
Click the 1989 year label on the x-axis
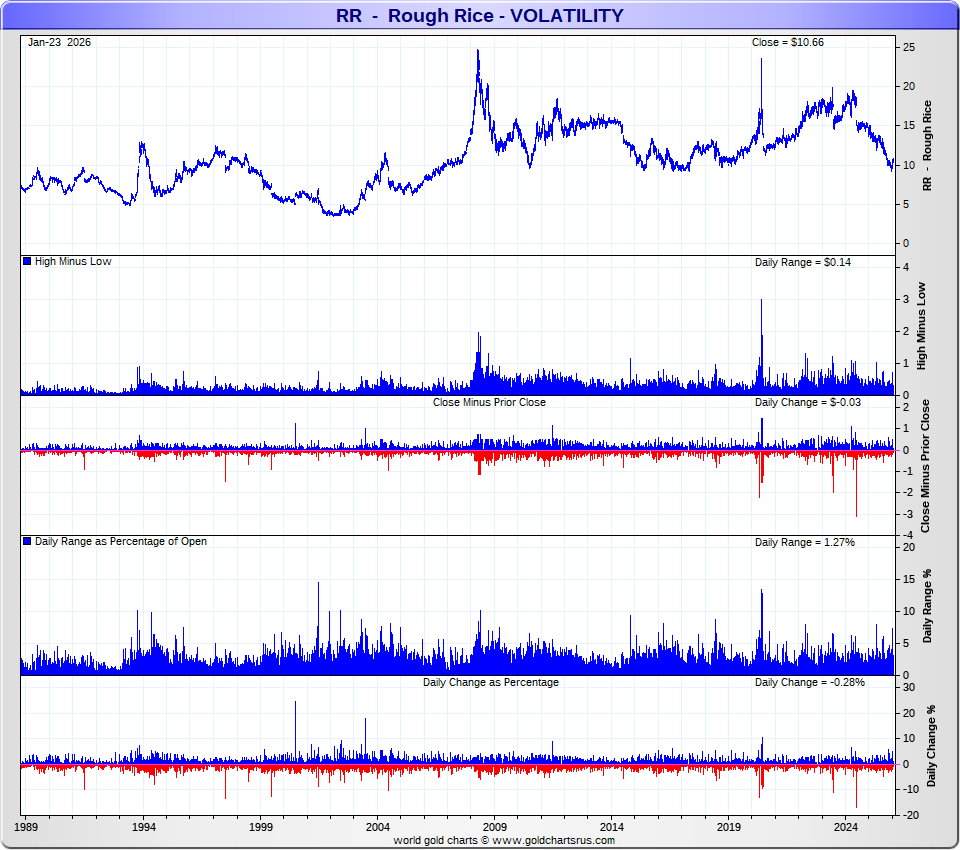26,828
